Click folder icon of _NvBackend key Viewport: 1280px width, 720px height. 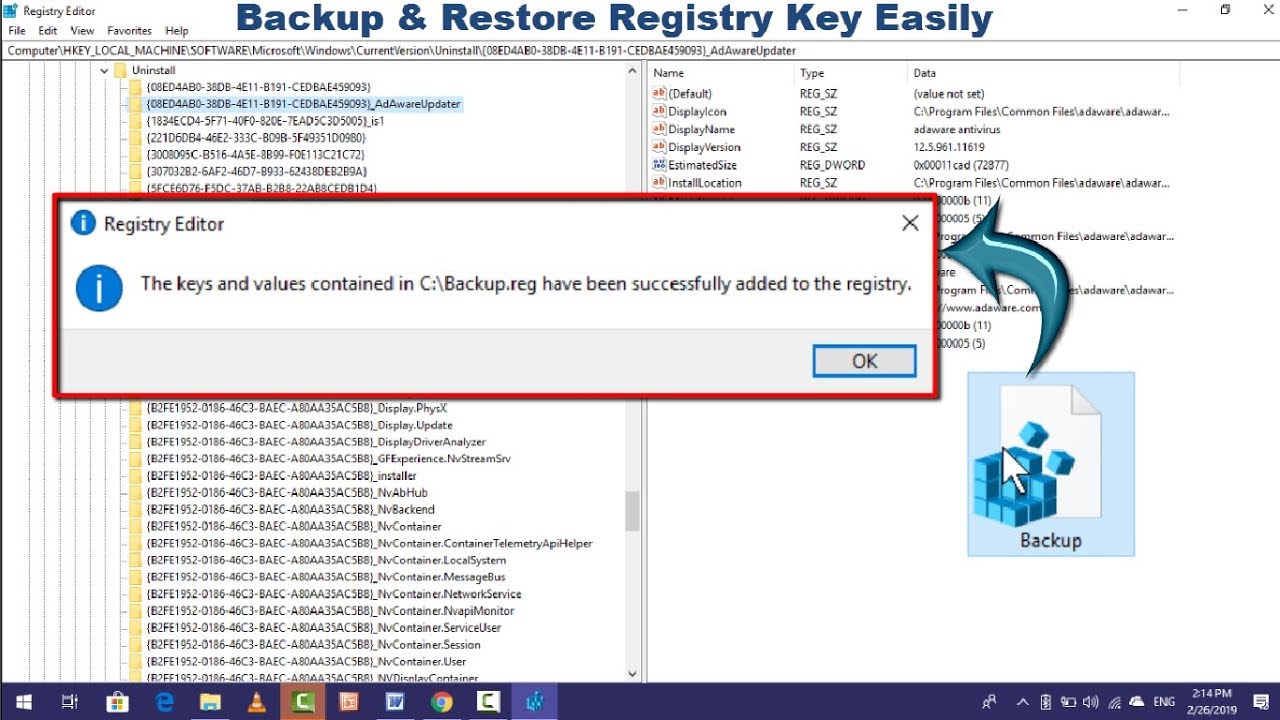point(136,510)
